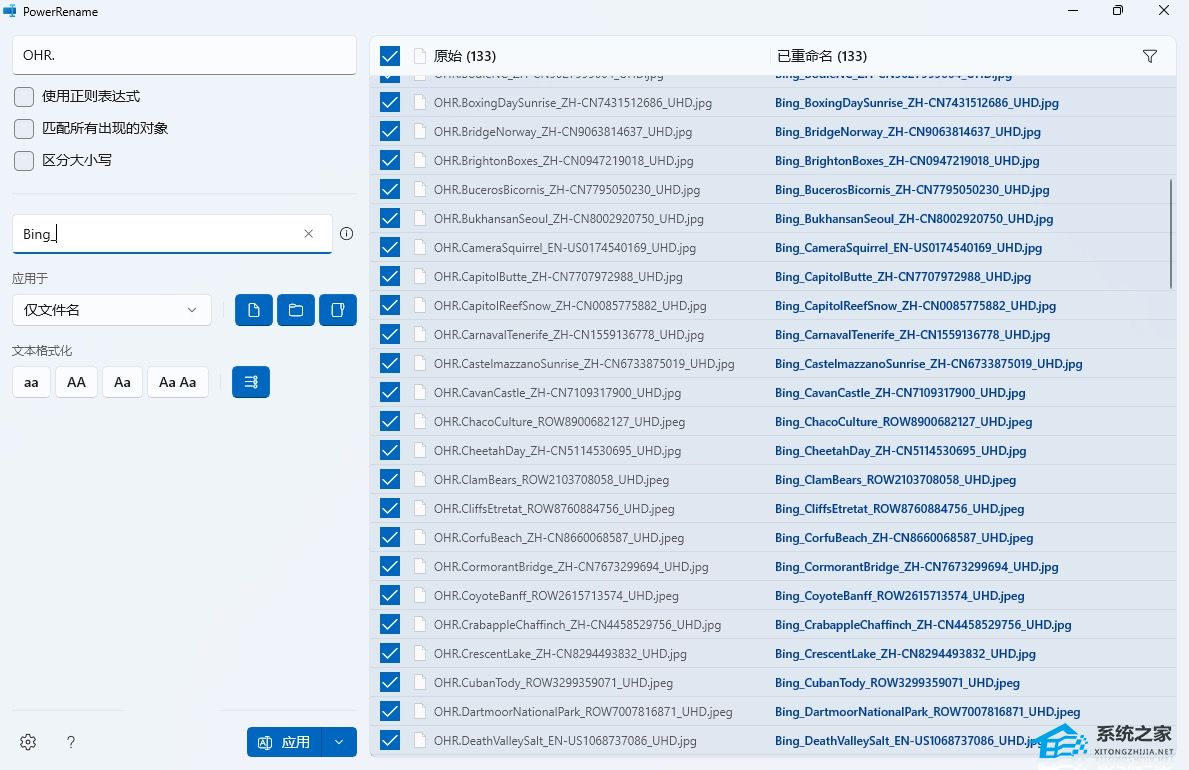Select original name OHR.CrabappleChaffinch_ZH-CN4458529756_UHD.jpg
The height and width of the screenshot is (770, 1189).
pos(577,624)
